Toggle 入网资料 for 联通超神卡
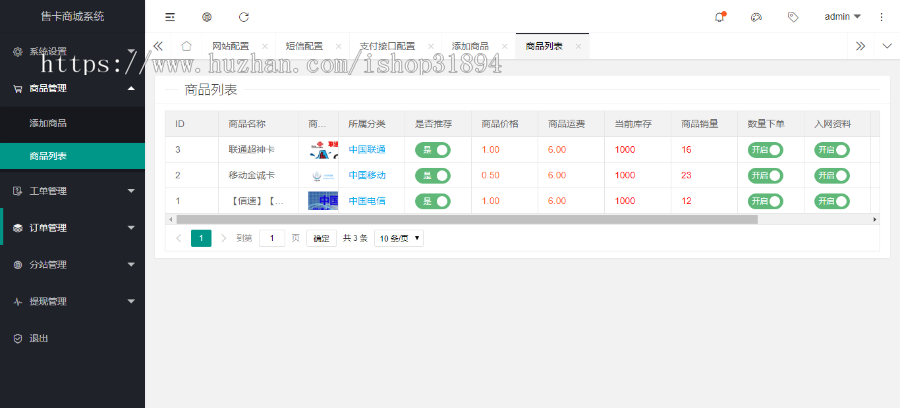Image resolution: width=900 pixels, height=408 pixels. pos(832,150)
